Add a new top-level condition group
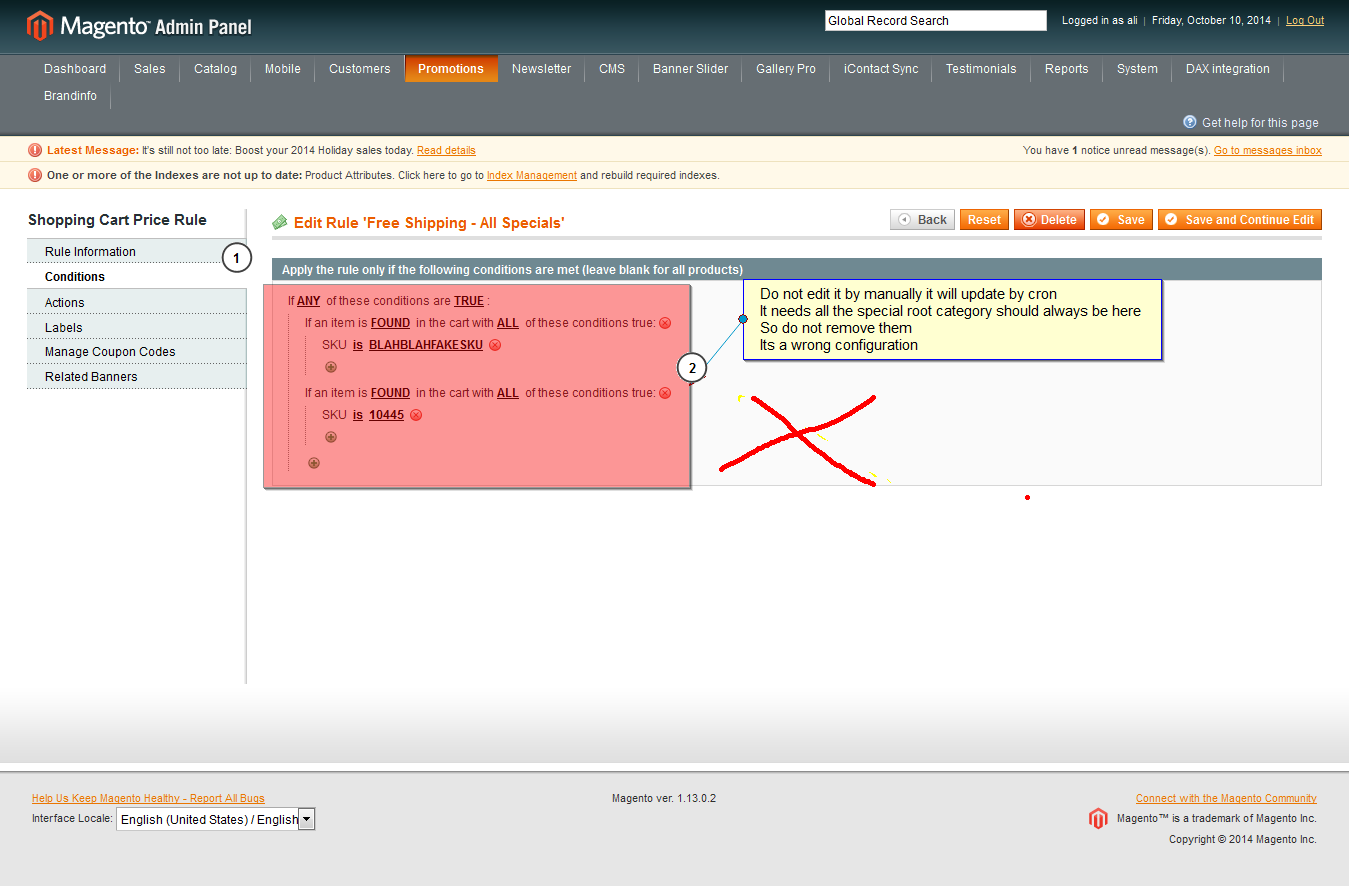Screen dimensions: 1349x886 pyautogui.click(x=314, y=463)
